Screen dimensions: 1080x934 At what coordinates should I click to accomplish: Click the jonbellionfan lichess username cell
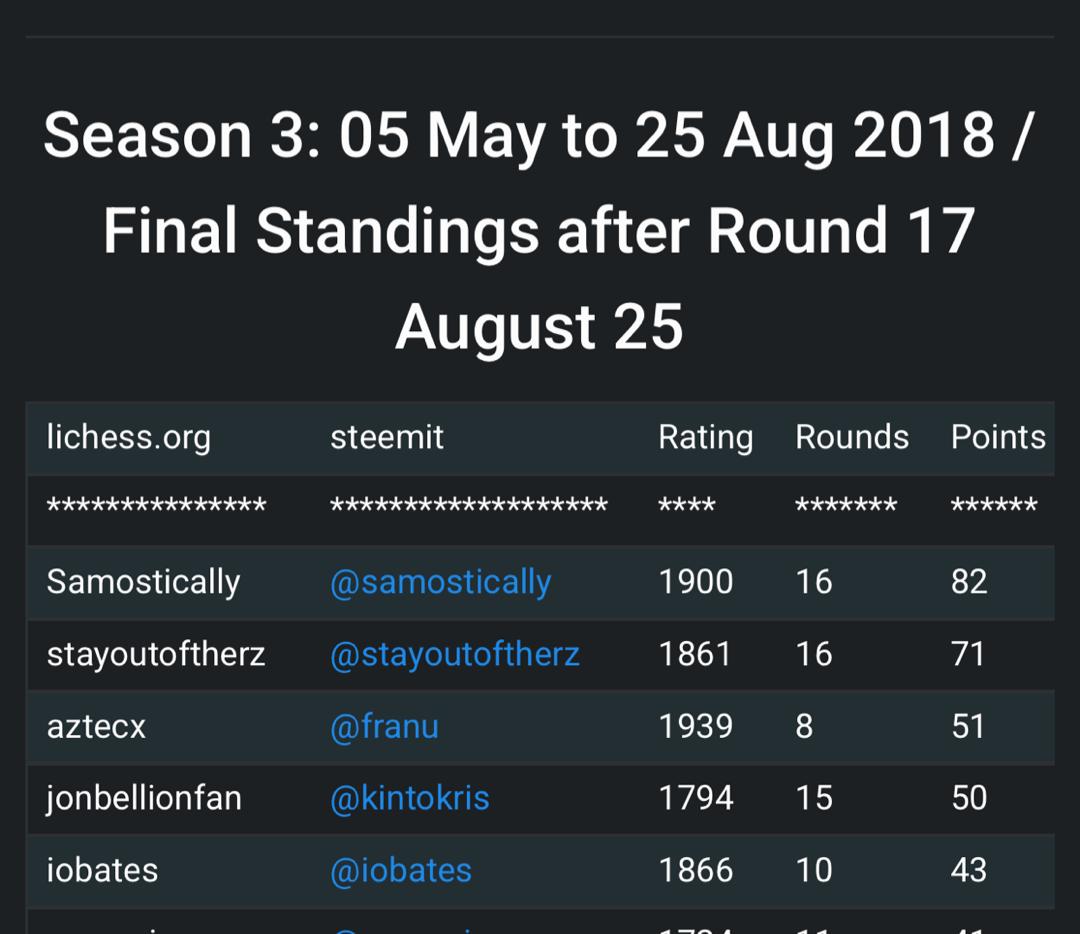click(x=144, y=798)
